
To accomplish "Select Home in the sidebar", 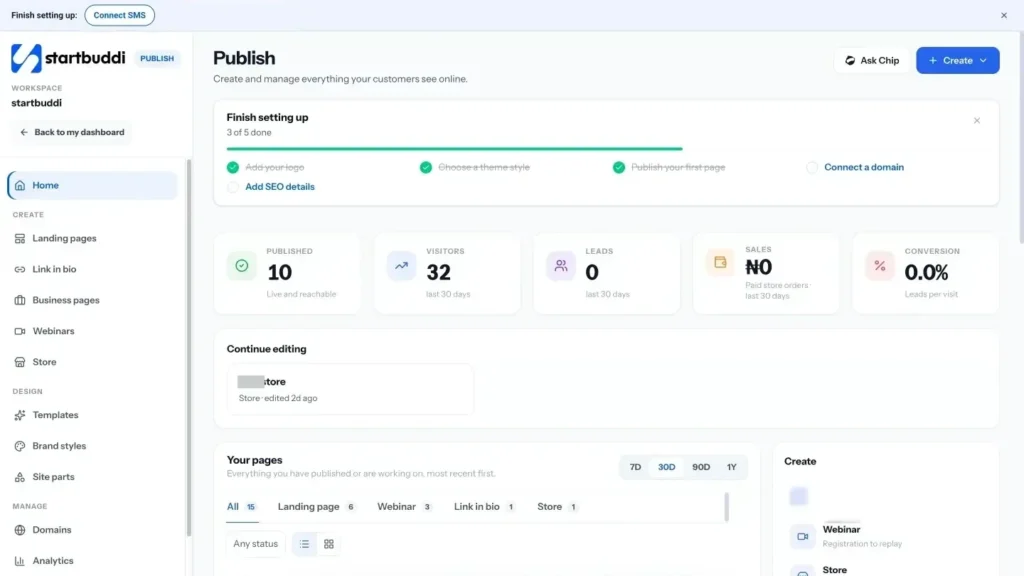I will (92, 185).
